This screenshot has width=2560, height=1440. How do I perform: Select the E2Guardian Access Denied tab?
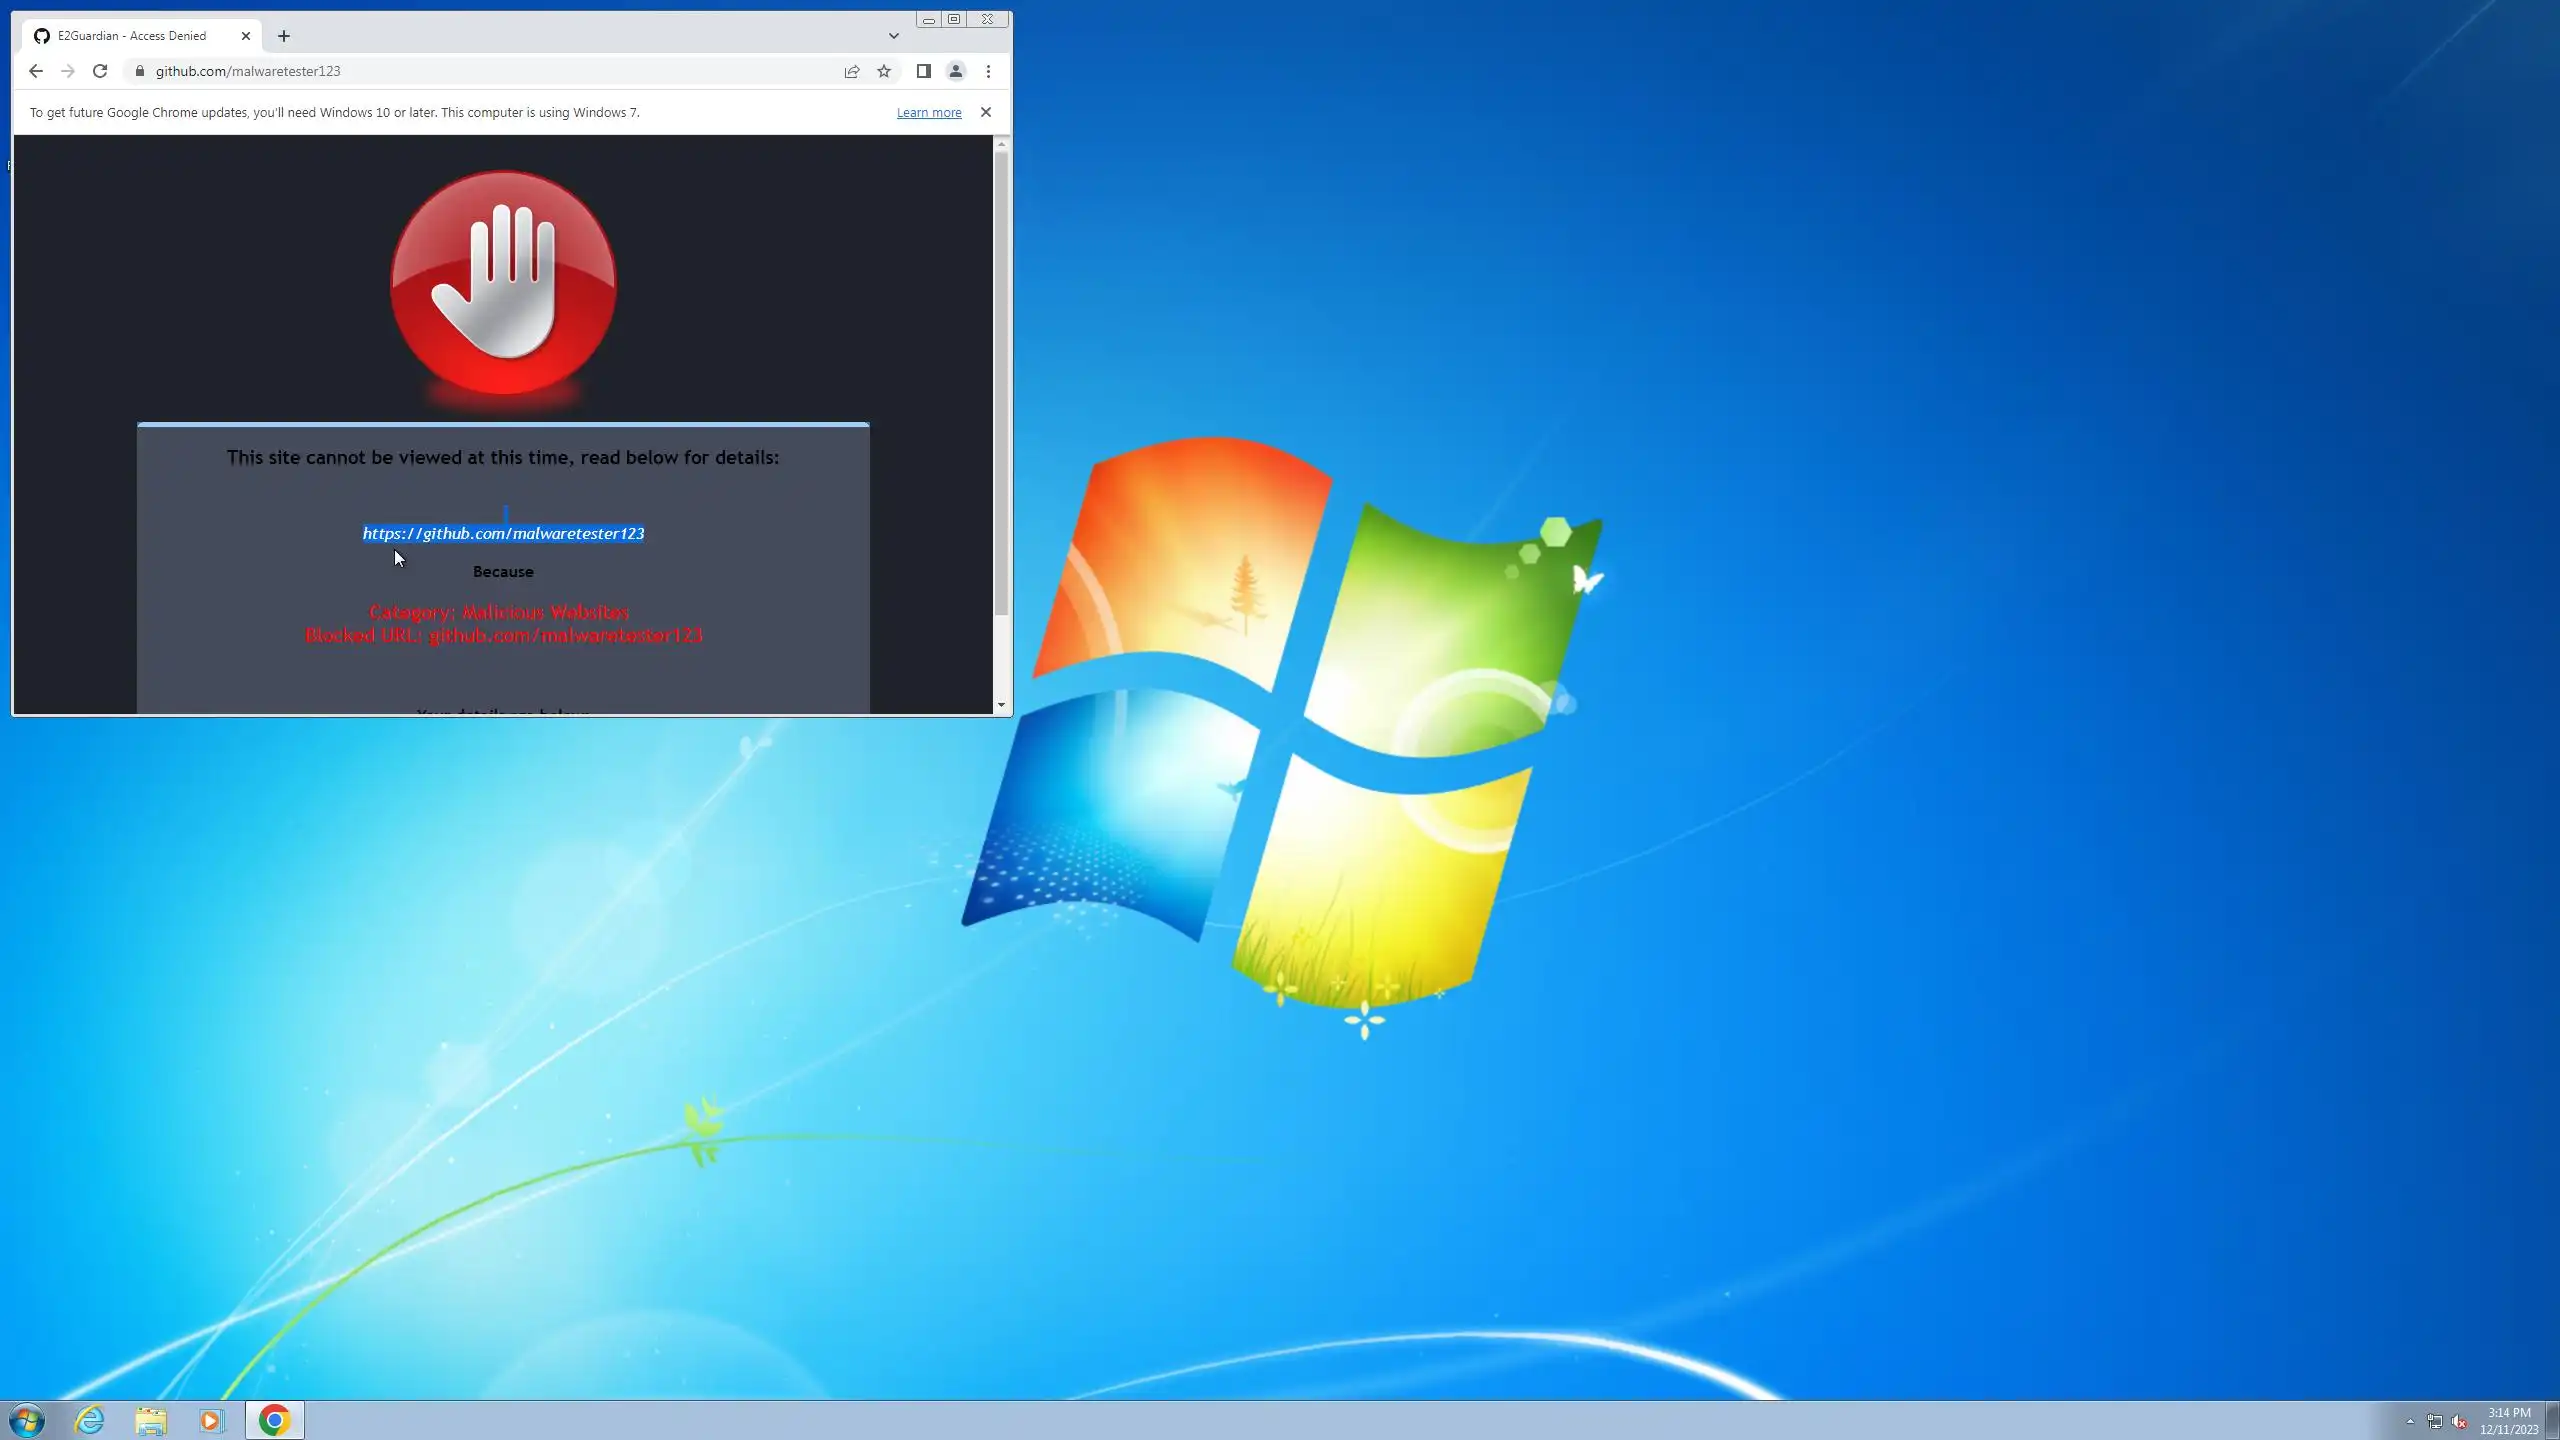(x=130, y=36)
